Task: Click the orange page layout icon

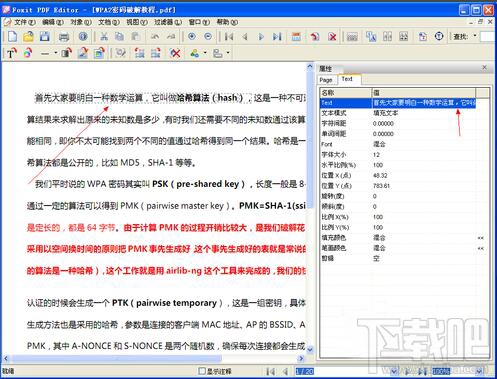Action: 296,36
